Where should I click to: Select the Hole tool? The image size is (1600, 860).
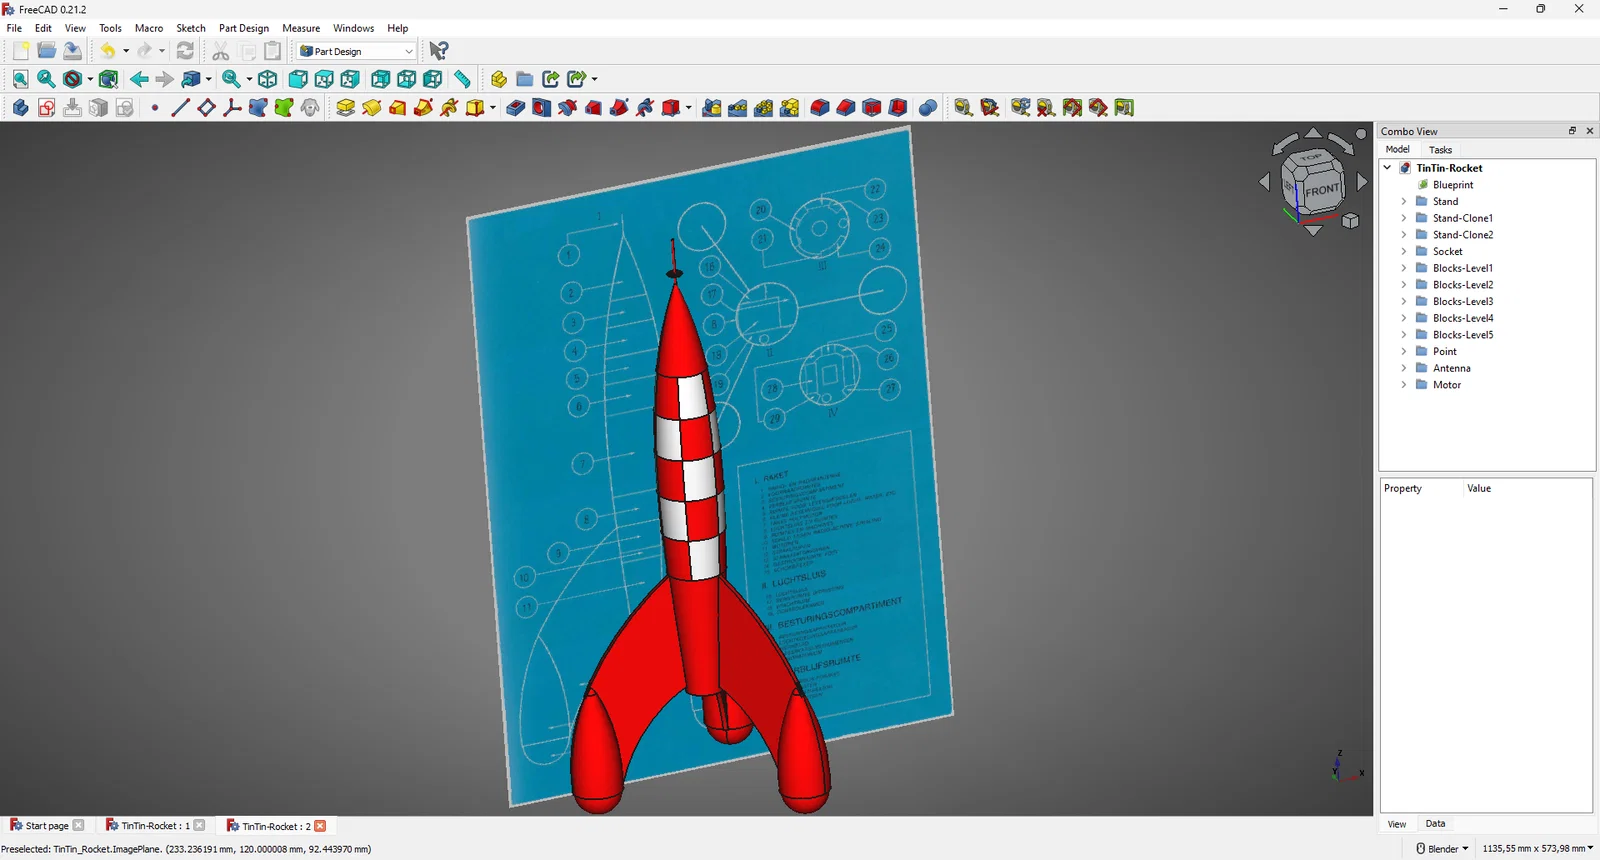click(x=541, y=108)
